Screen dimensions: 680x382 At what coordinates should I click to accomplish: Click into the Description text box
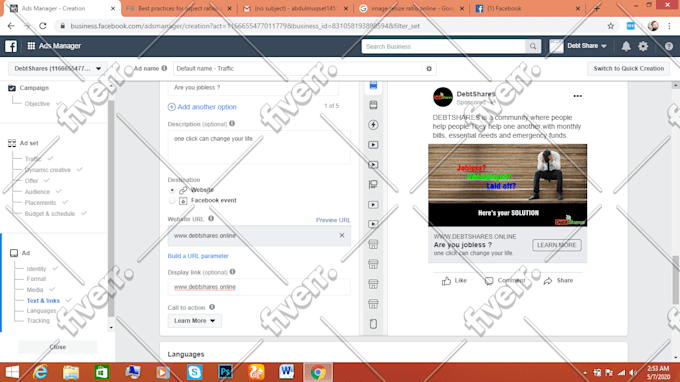click(259, 147)
